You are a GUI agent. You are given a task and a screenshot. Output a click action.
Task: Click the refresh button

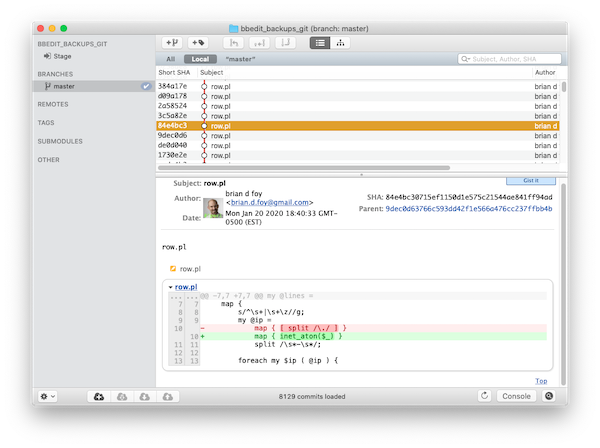[x=484, y=396]
